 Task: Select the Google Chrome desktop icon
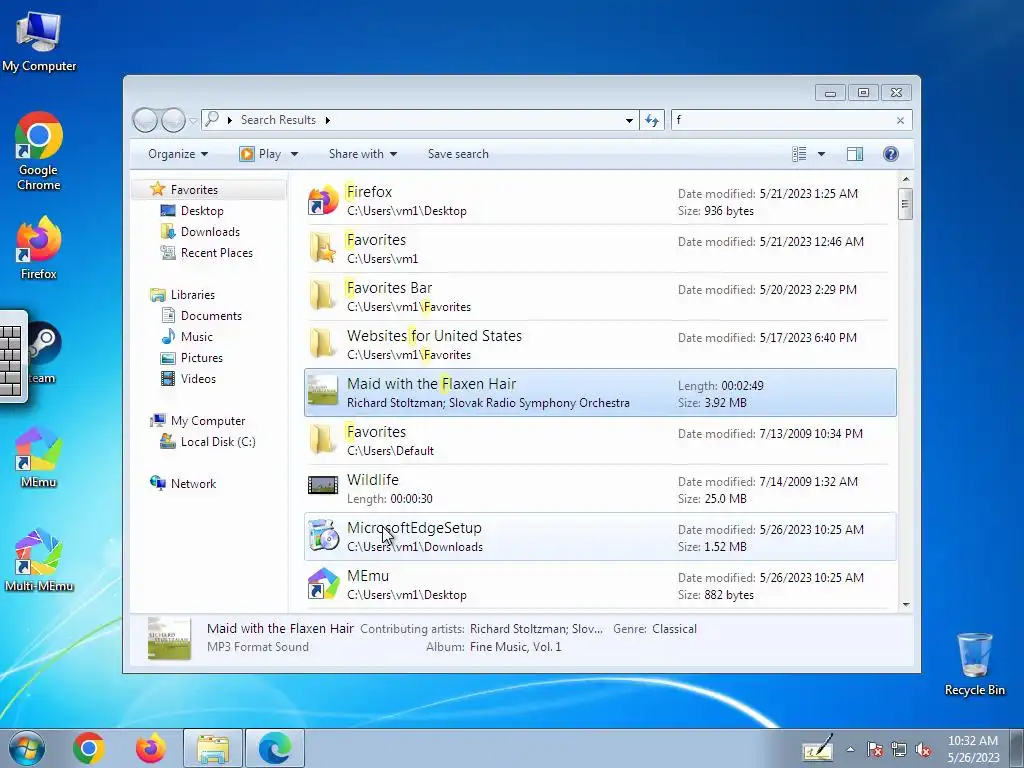(39, 152)
